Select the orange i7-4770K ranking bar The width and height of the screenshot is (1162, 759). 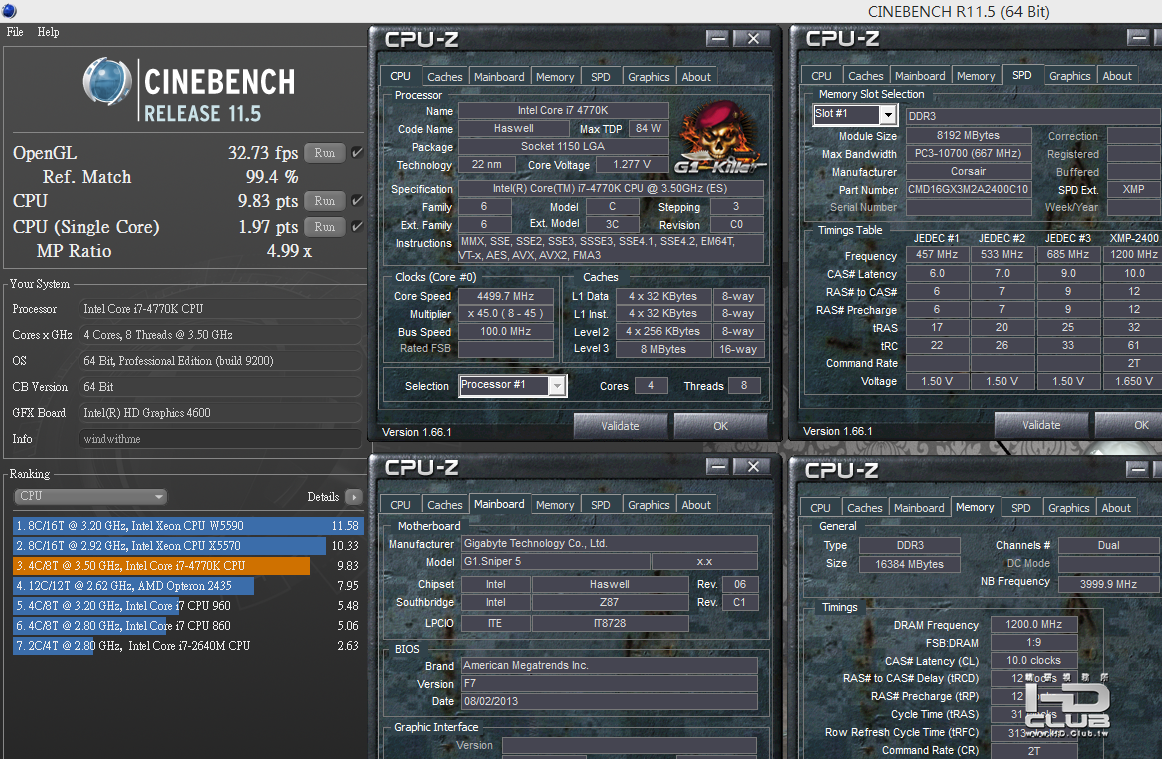[162, 566]
